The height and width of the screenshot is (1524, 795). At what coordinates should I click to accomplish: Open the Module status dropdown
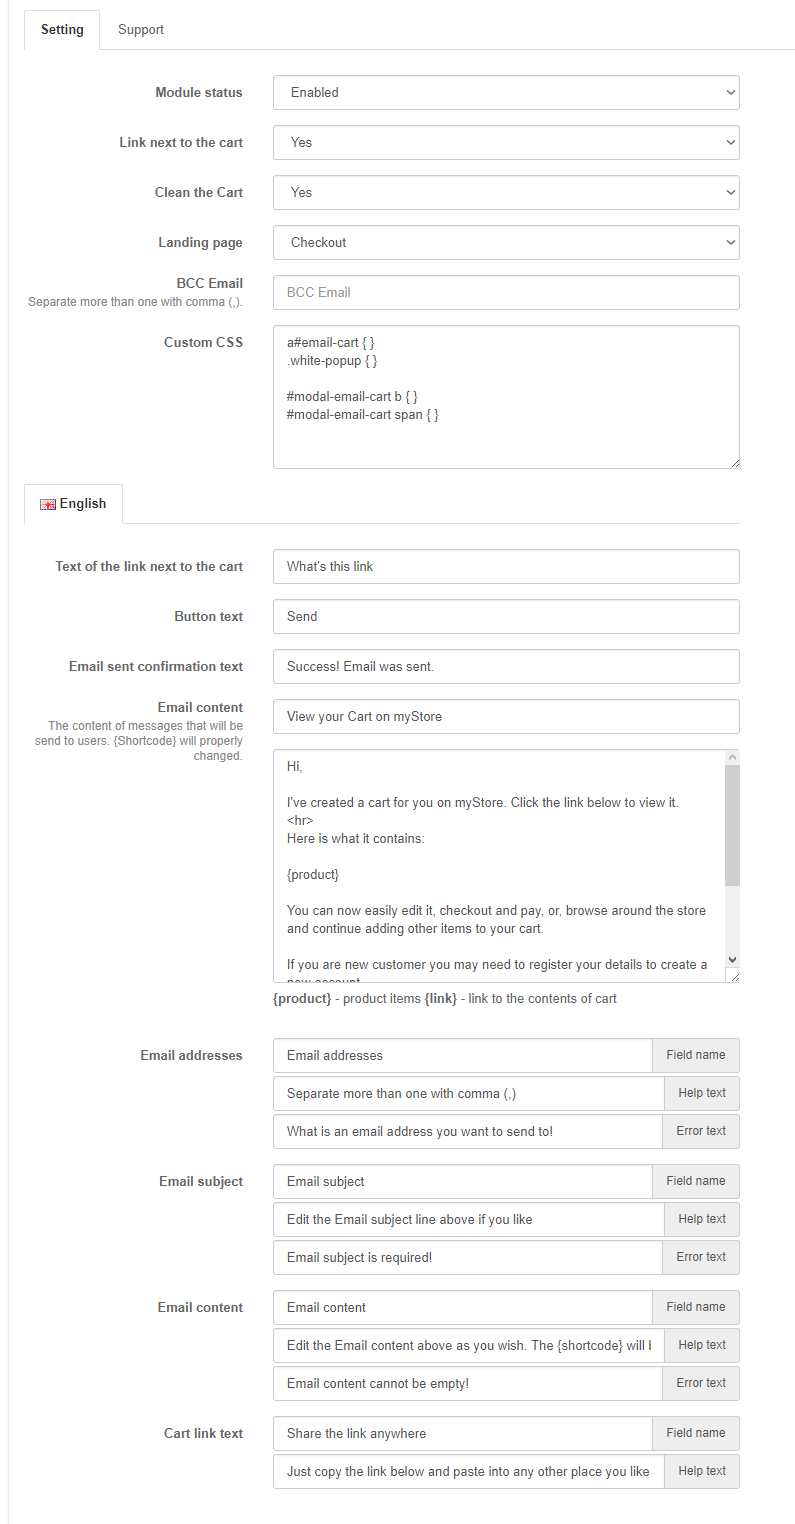506,92
